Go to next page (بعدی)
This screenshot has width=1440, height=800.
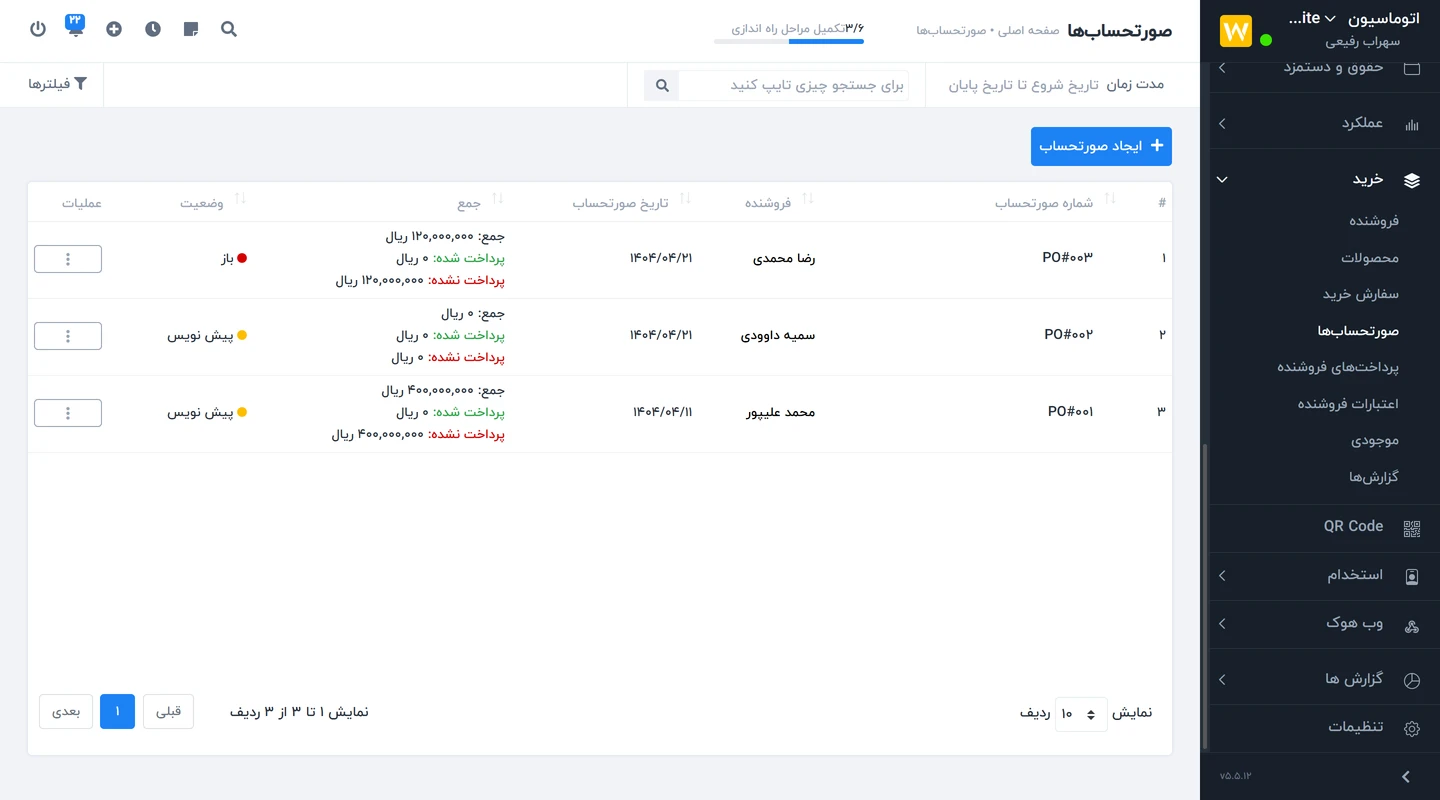[66, 712]
